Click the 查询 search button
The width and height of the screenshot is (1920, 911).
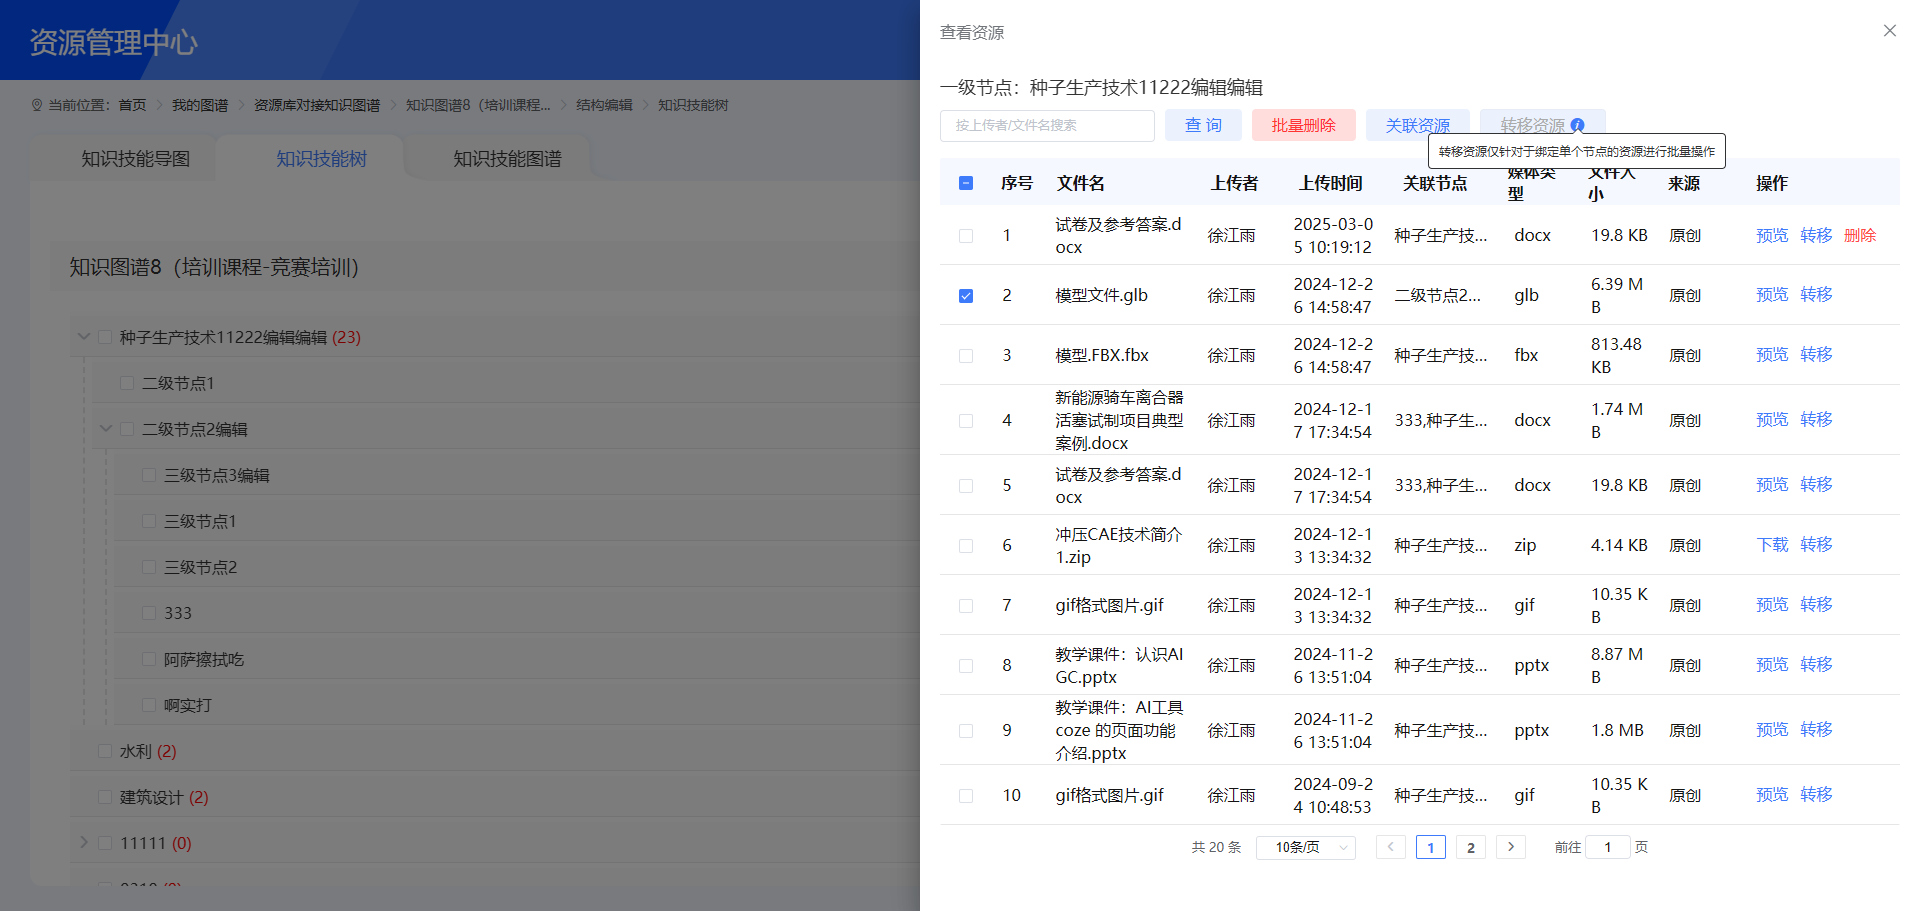click(1203, 125)
